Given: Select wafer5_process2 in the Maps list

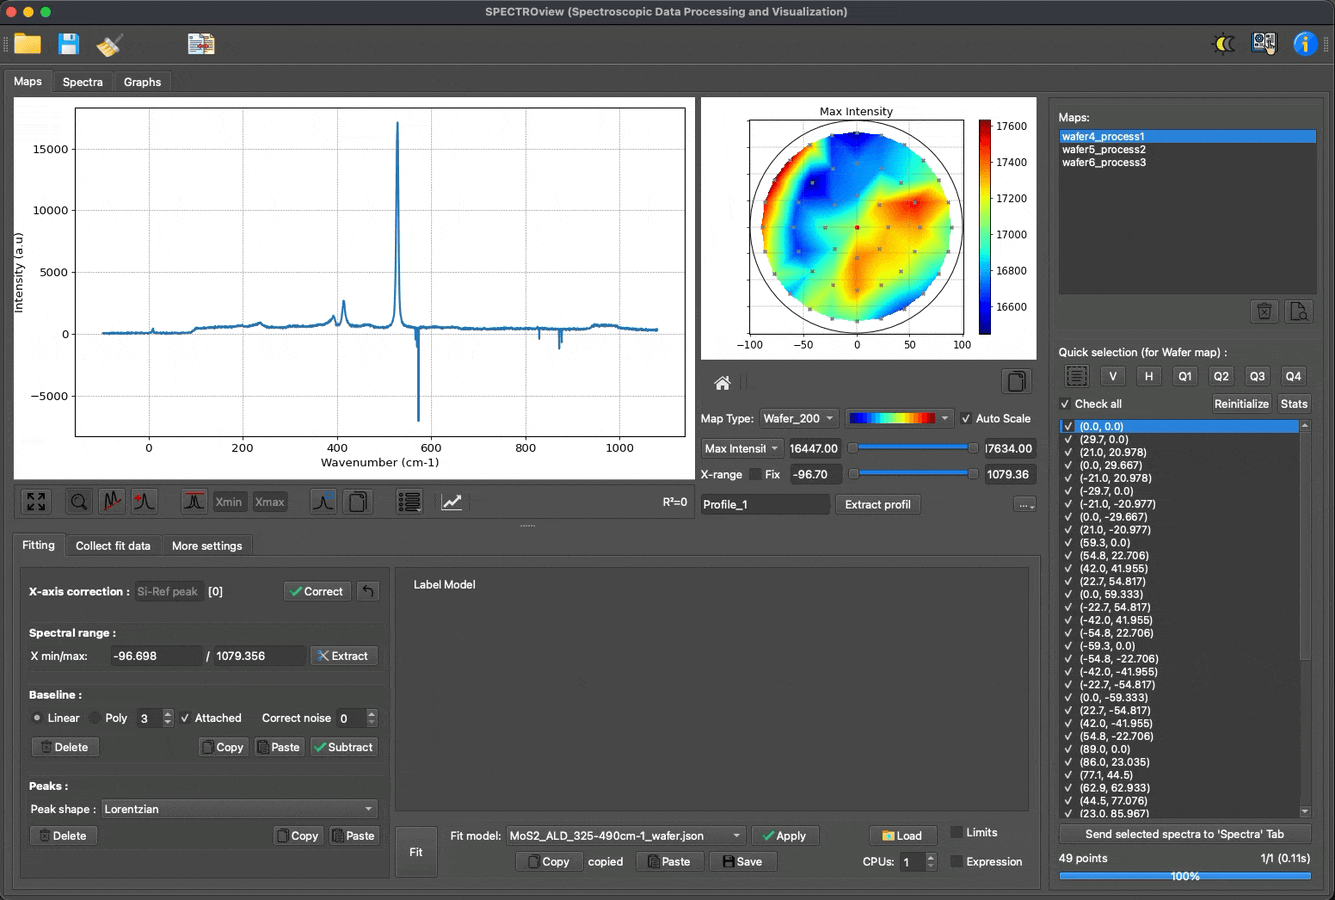Looking at the screenshot, I should [1103, 149].
